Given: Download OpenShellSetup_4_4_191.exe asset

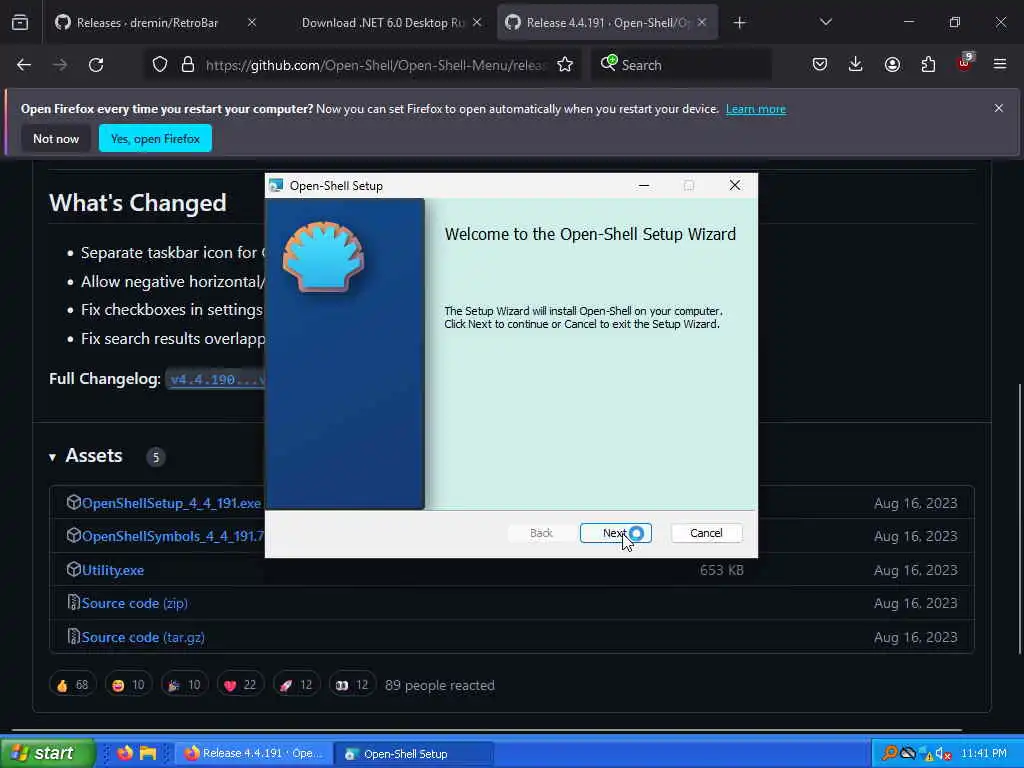Looking at the screenshot, I should point(171,503).
